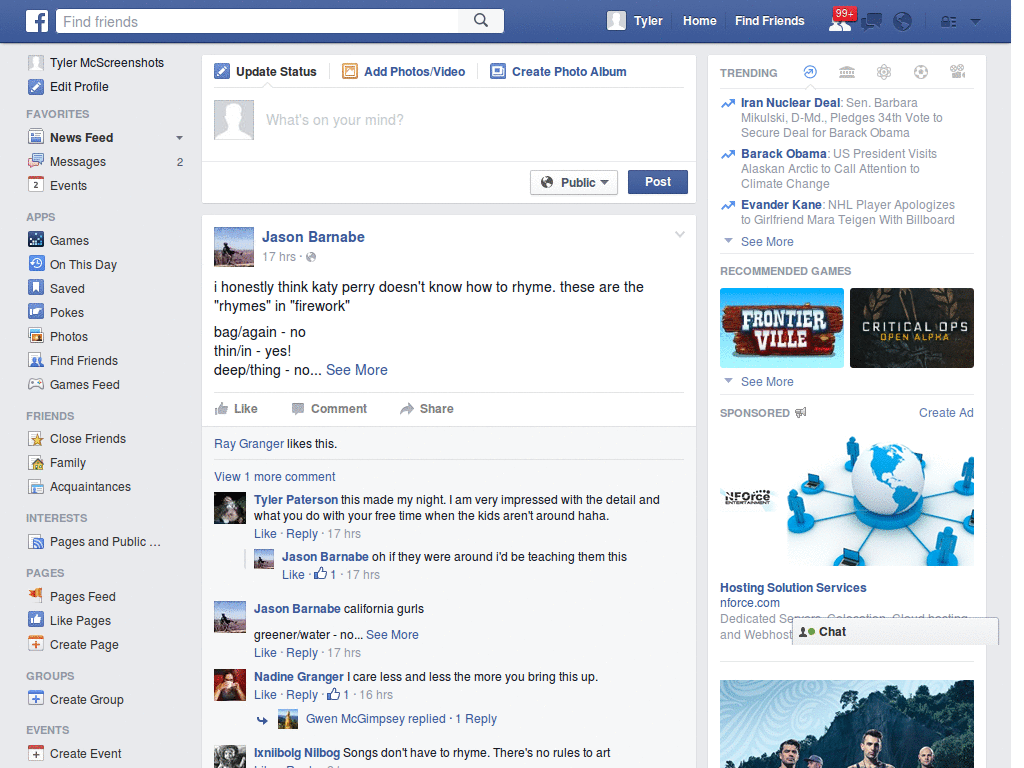Screen dimensions: 1024x768
Task: Click Edit Profile pencil icon
Action: [x=36, y=87]
